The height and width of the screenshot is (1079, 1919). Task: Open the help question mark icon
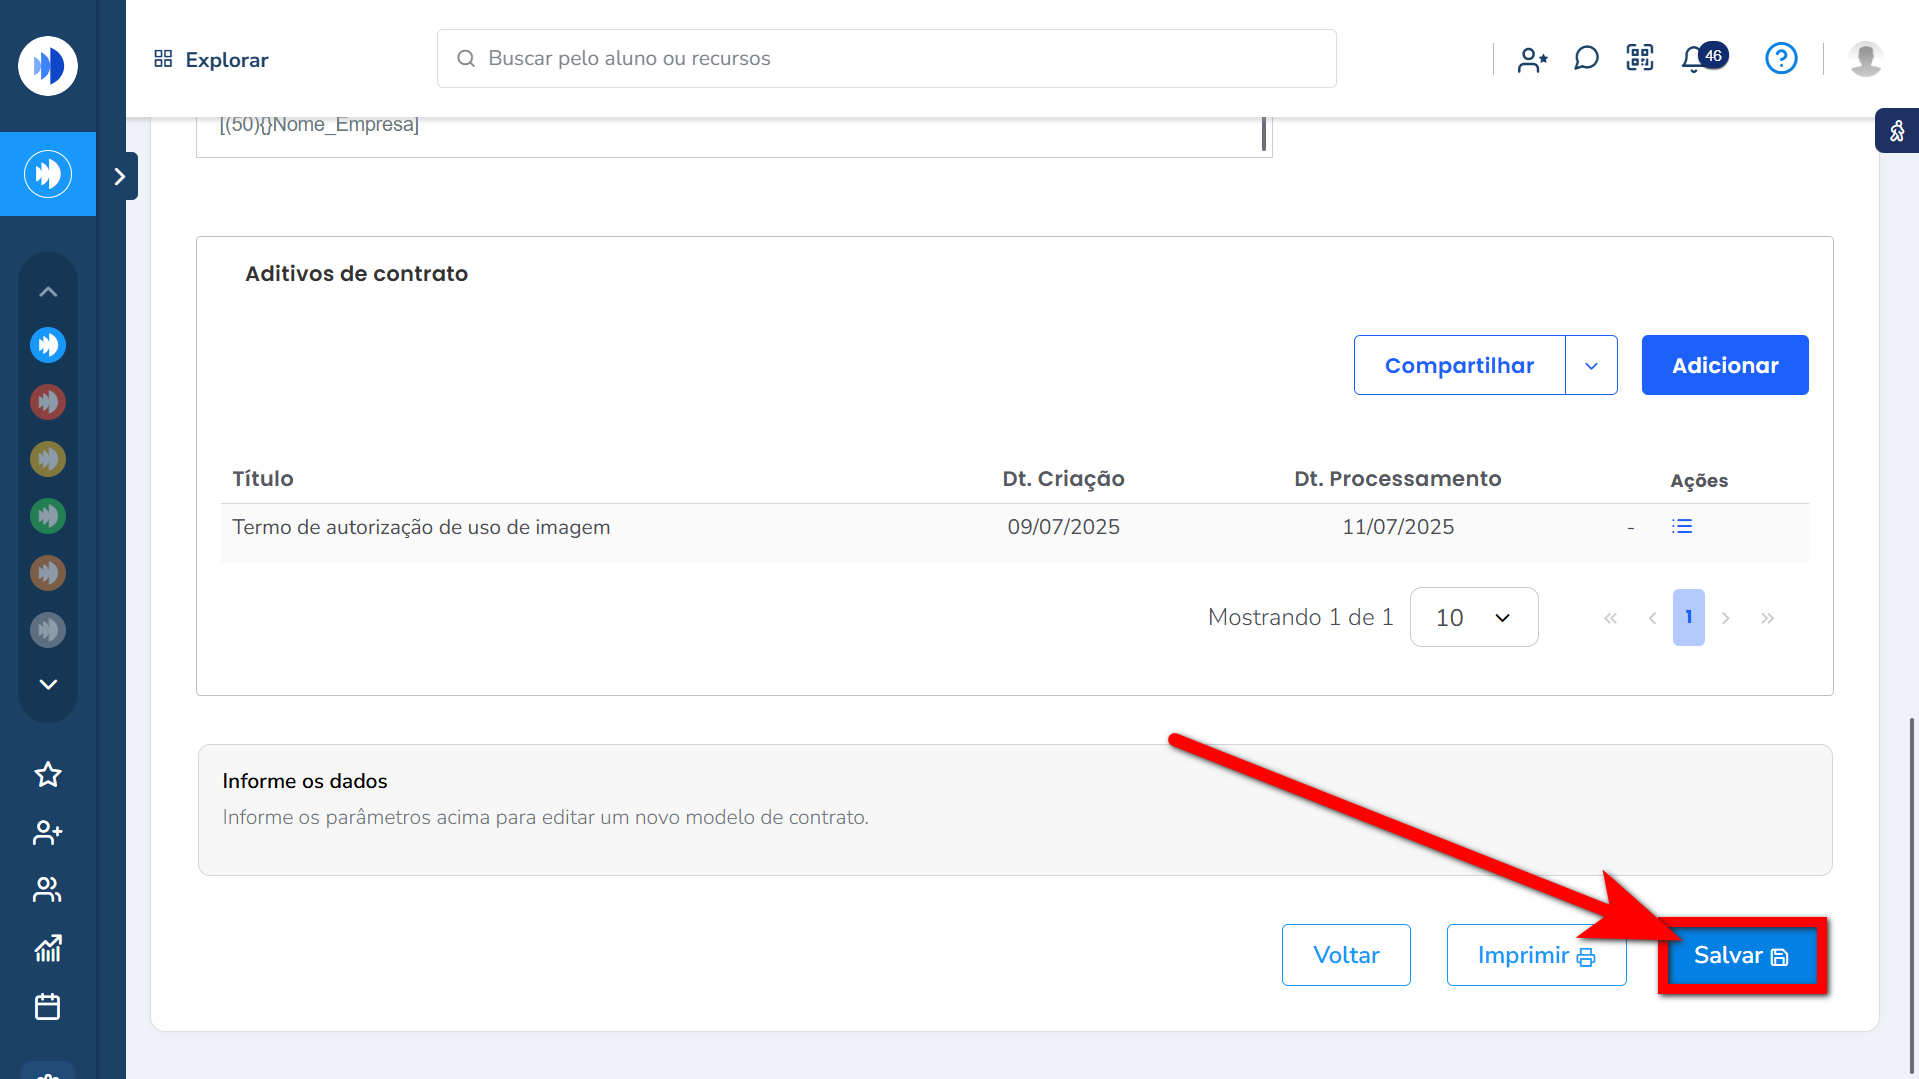pyautogui.click(x=1781, y=59)
